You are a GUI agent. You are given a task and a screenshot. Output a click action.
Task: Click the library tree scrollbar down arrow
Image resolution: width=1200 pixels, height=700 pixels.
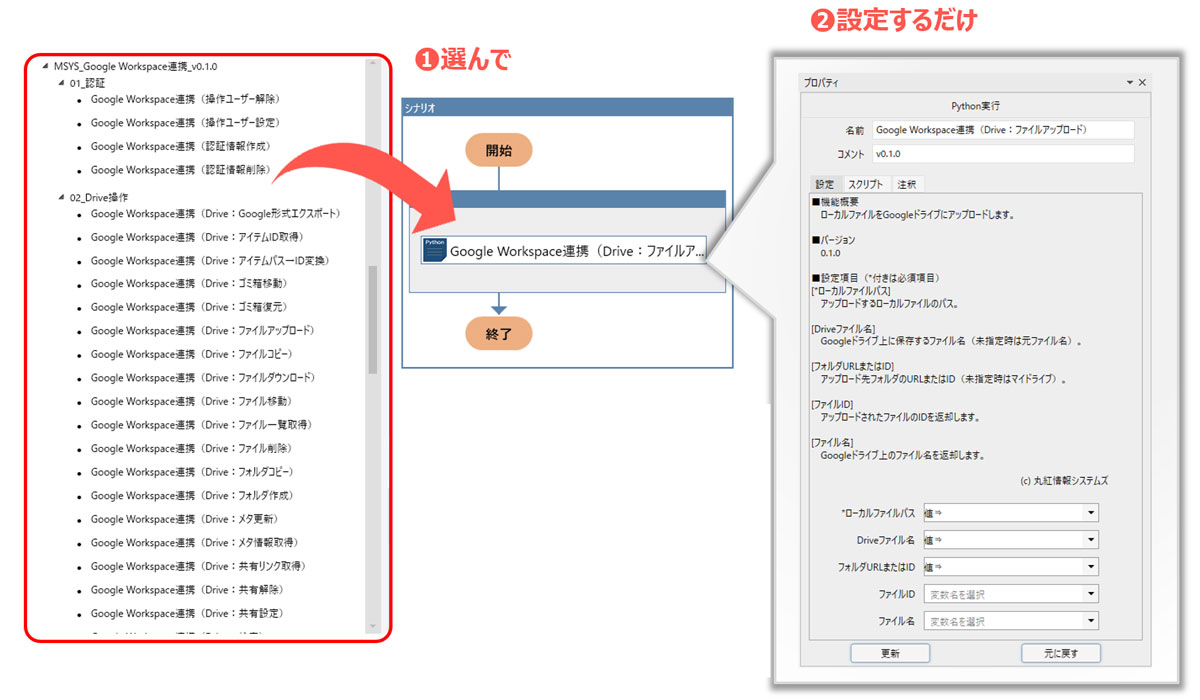tap(373, 627)
